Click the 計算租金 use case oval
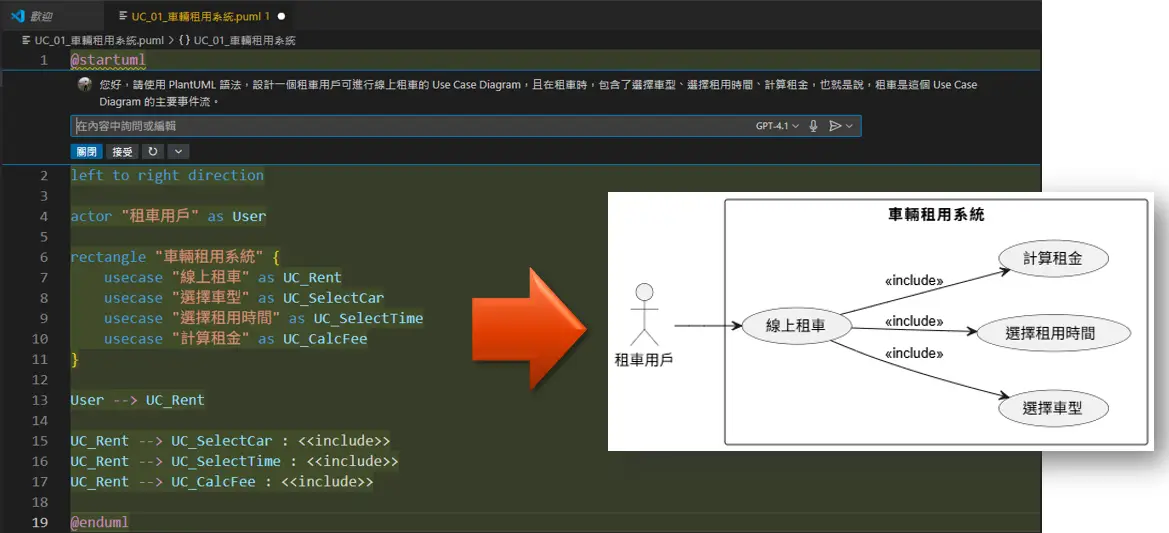 (x=1053, y=259)
